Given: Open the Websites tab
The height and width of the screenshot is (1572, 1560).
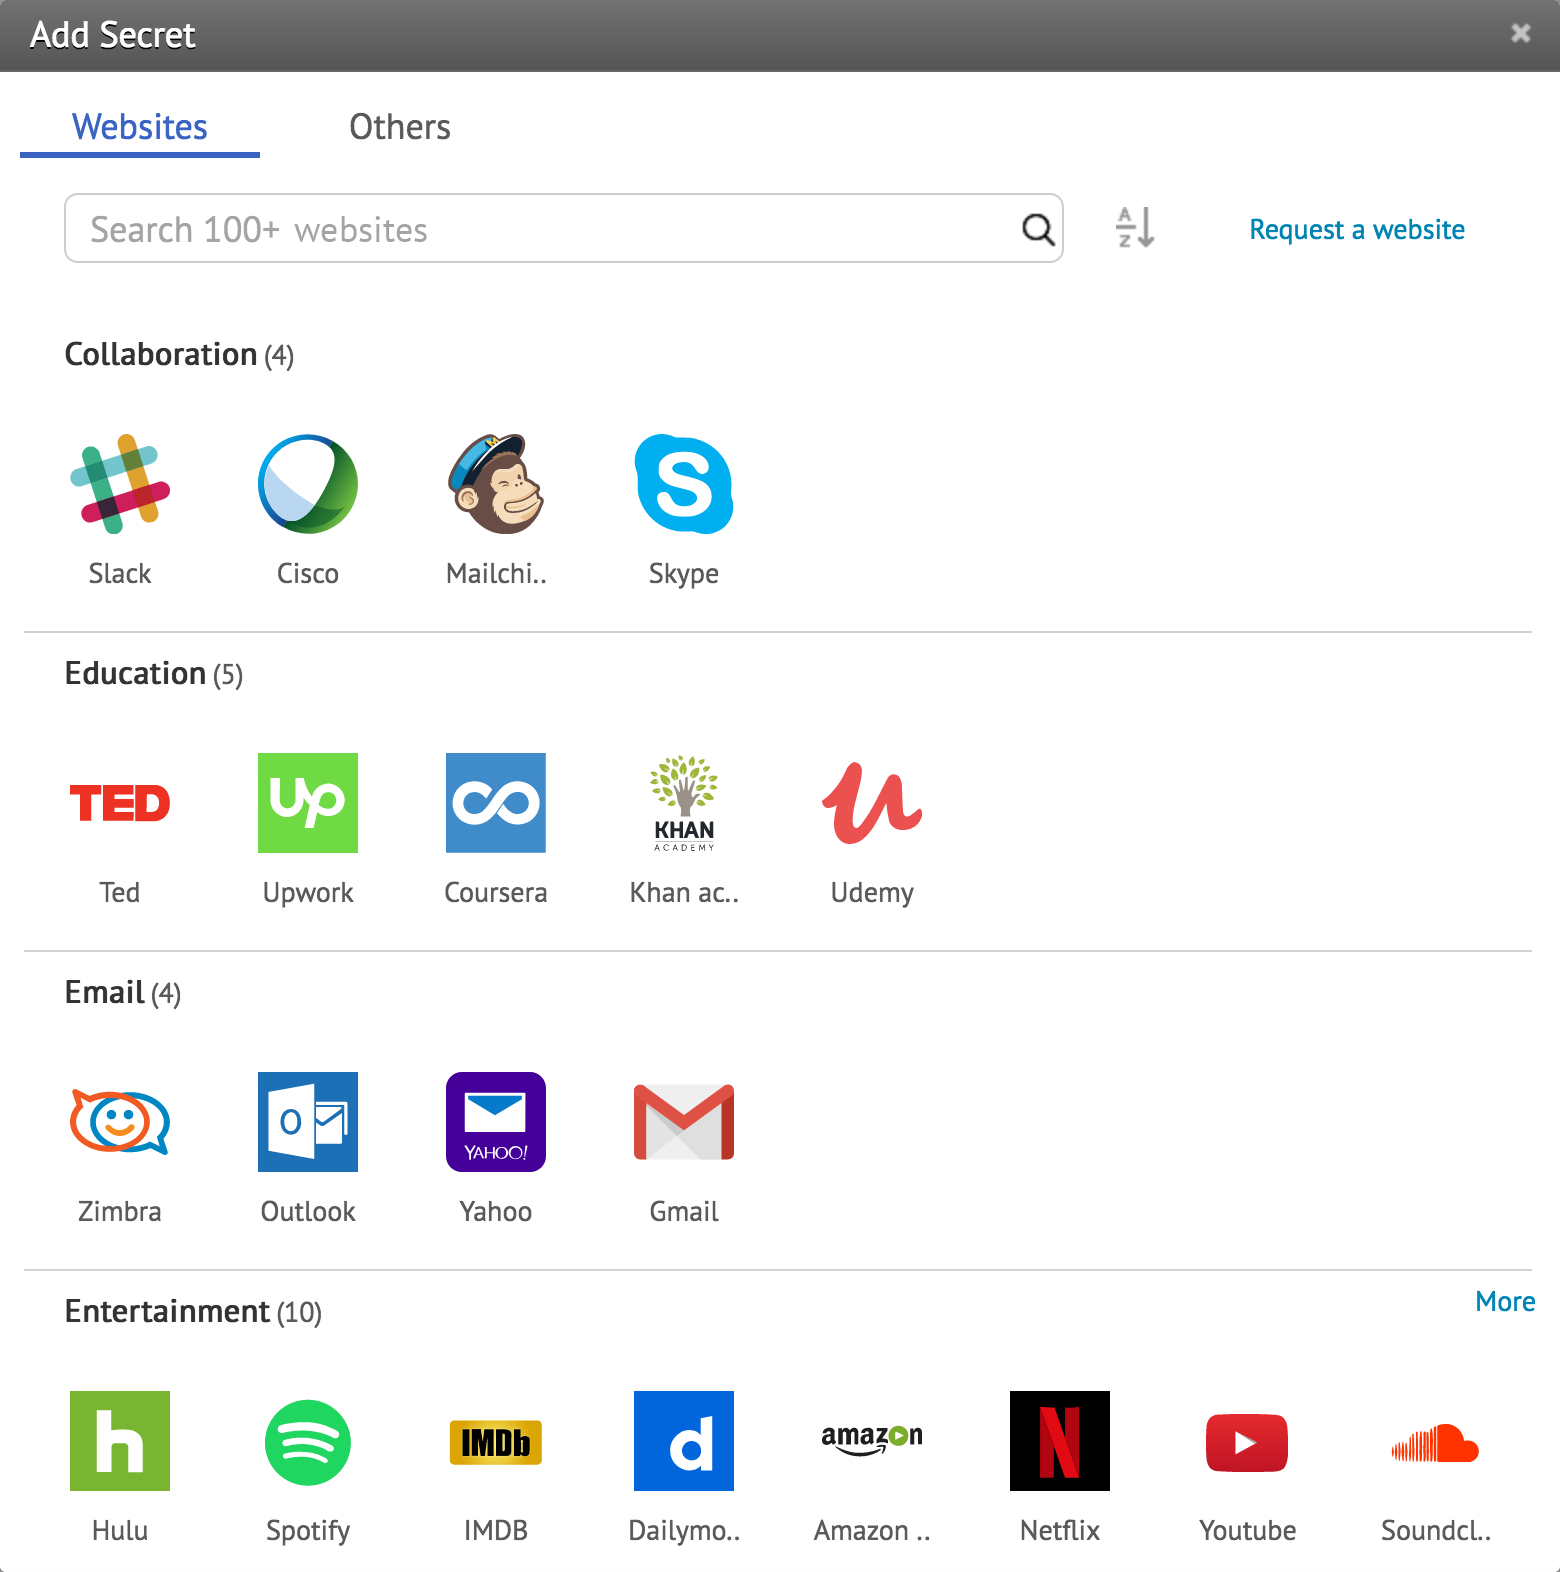Looking at the screenshot, I should (140, 127).
